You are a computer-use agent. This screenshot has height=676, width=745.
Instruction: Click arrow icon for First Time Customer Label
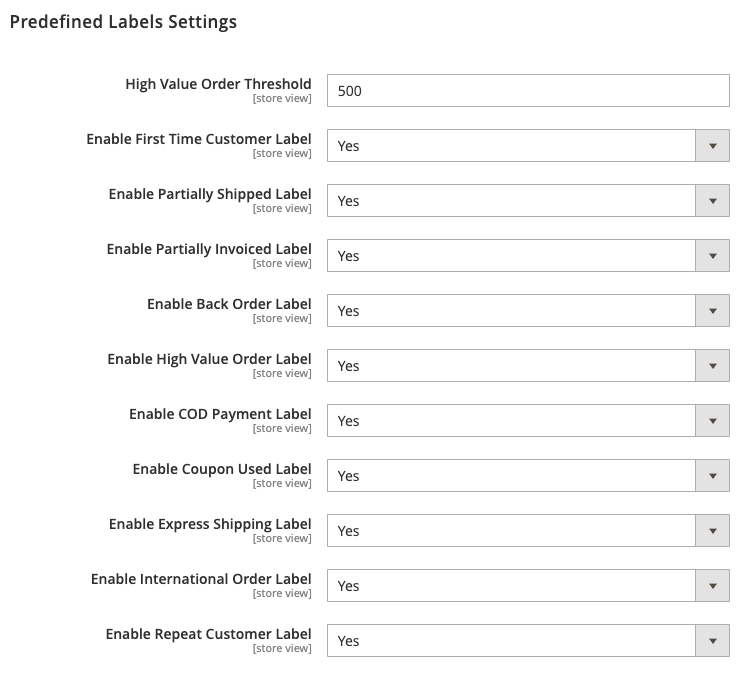click(712, 145)
